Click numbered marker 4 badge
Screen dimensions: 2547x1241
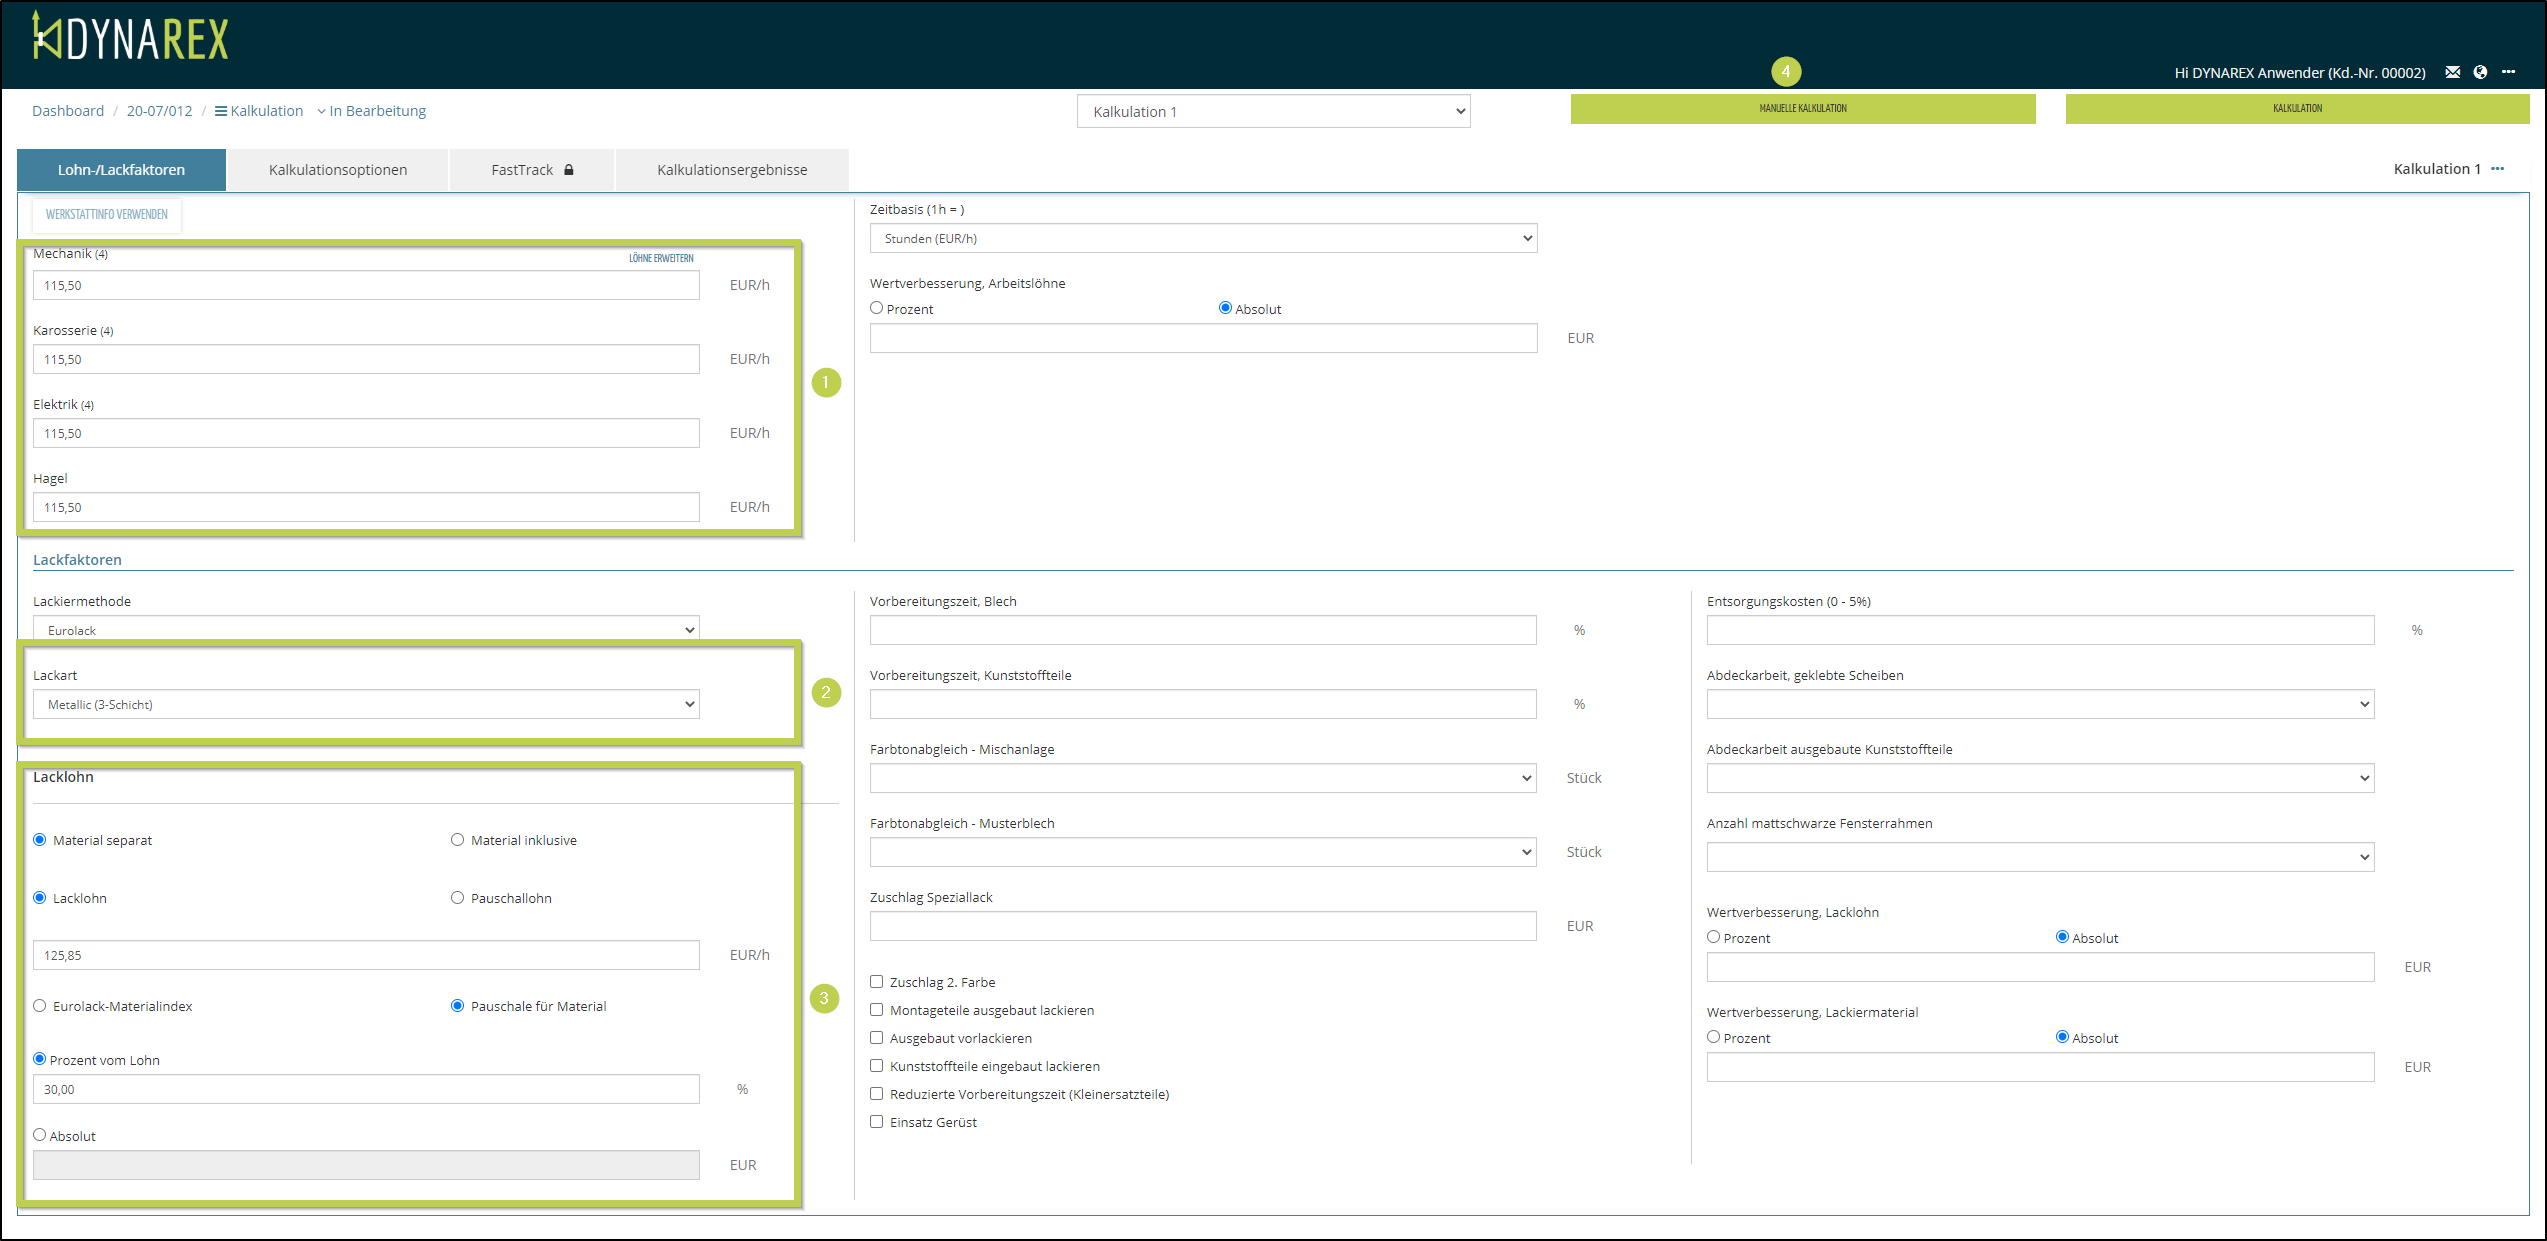point(1785,71)
